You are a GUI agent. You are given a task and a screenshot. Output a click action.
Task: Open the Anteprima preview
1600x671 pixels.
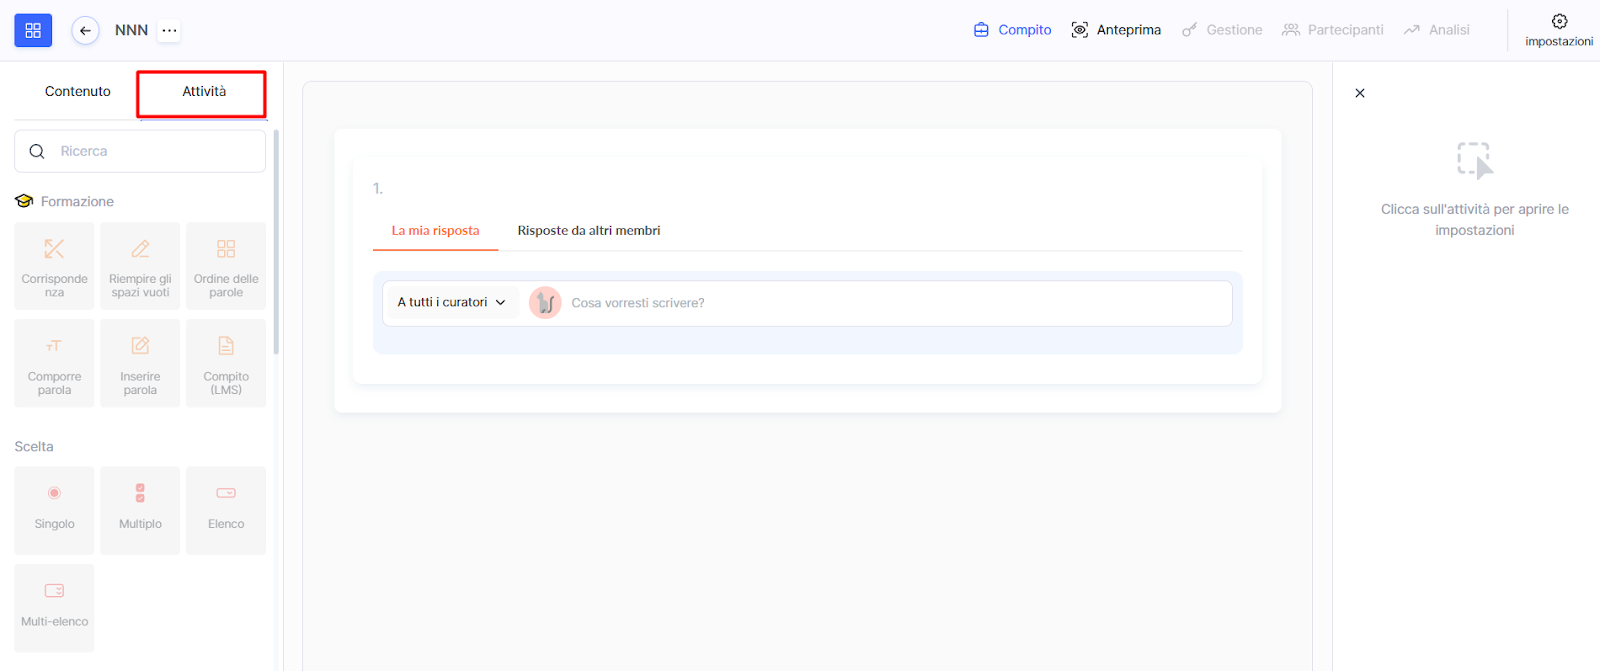point(1116,30)
